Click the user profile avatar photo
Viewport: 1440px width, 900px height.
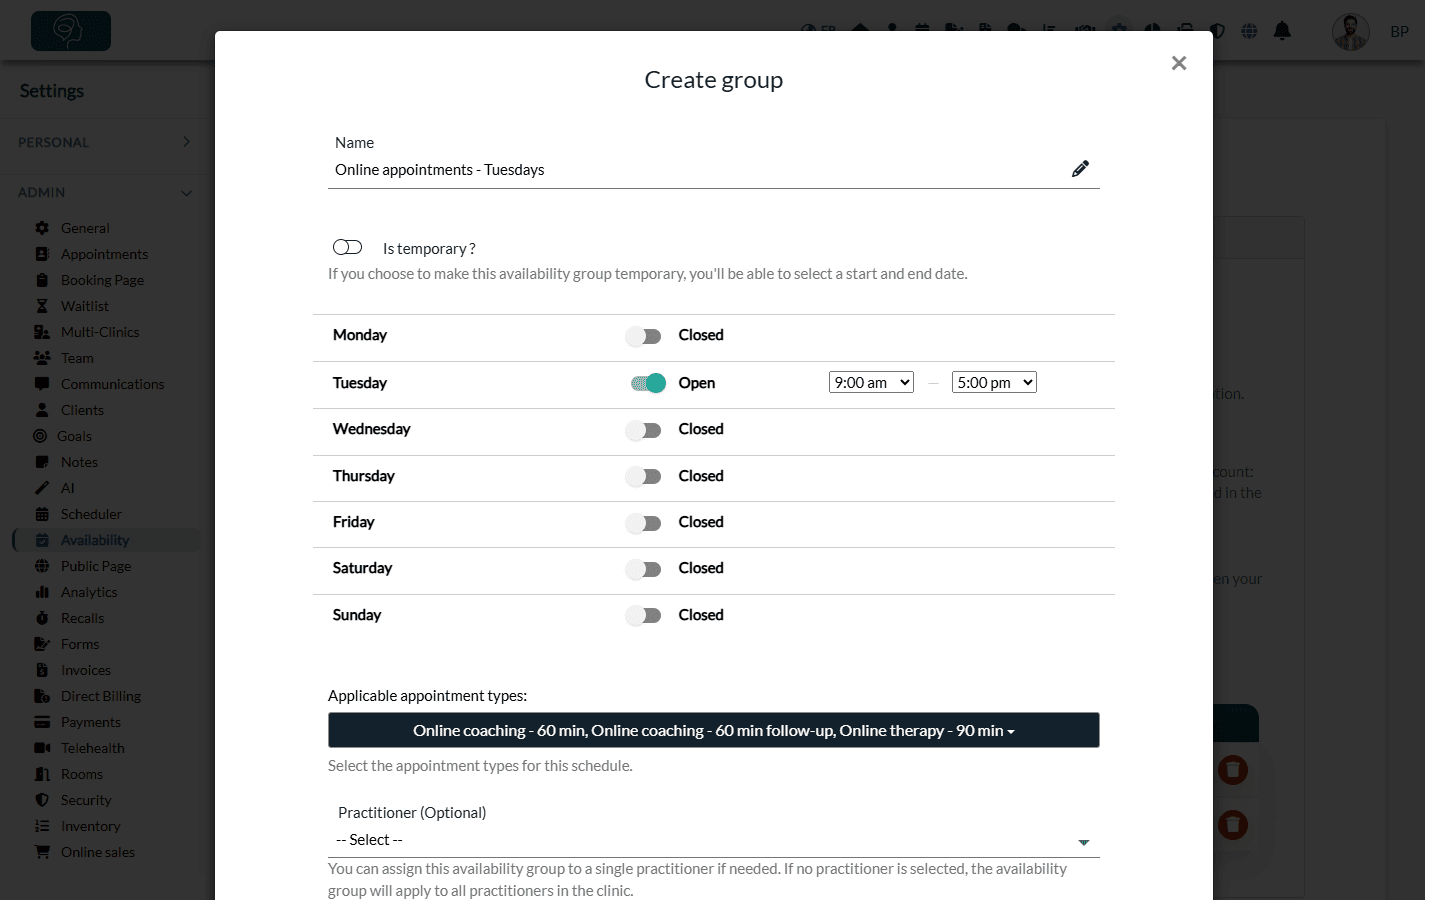1351,32
